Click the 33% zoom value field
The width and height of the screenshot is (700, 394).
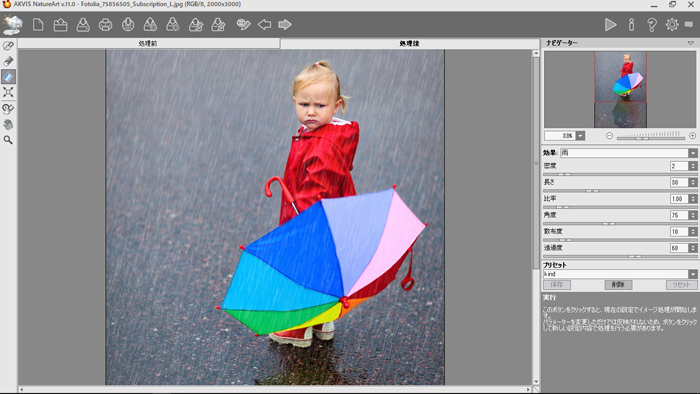(560, 136)
